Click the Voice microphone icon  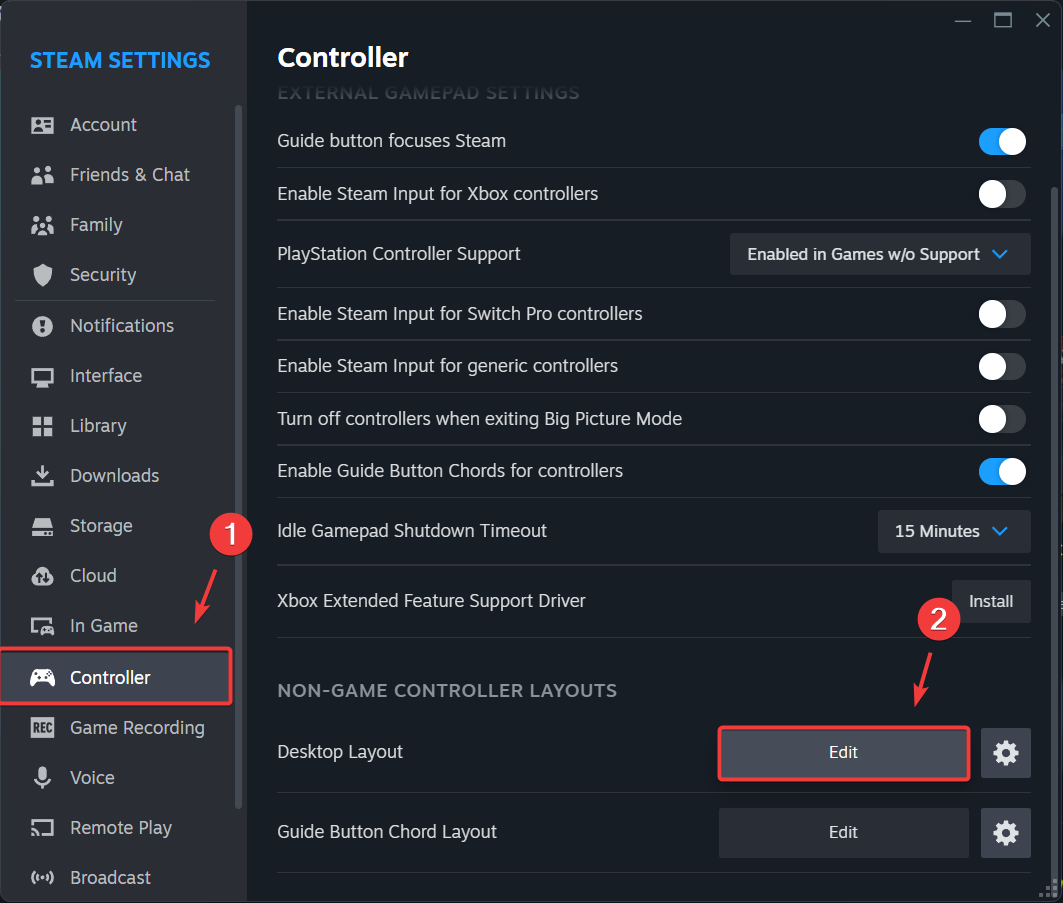[x=43, y=778]
